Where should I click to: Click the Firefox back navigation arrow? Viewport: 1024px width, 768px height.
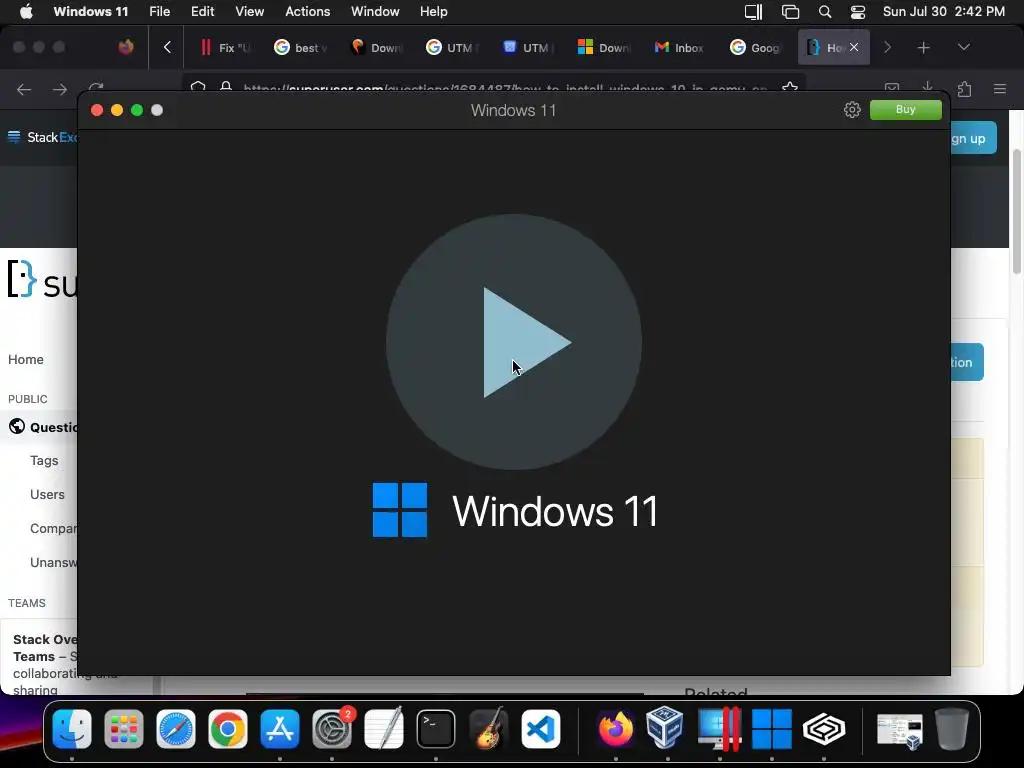(x=24, y=89)
